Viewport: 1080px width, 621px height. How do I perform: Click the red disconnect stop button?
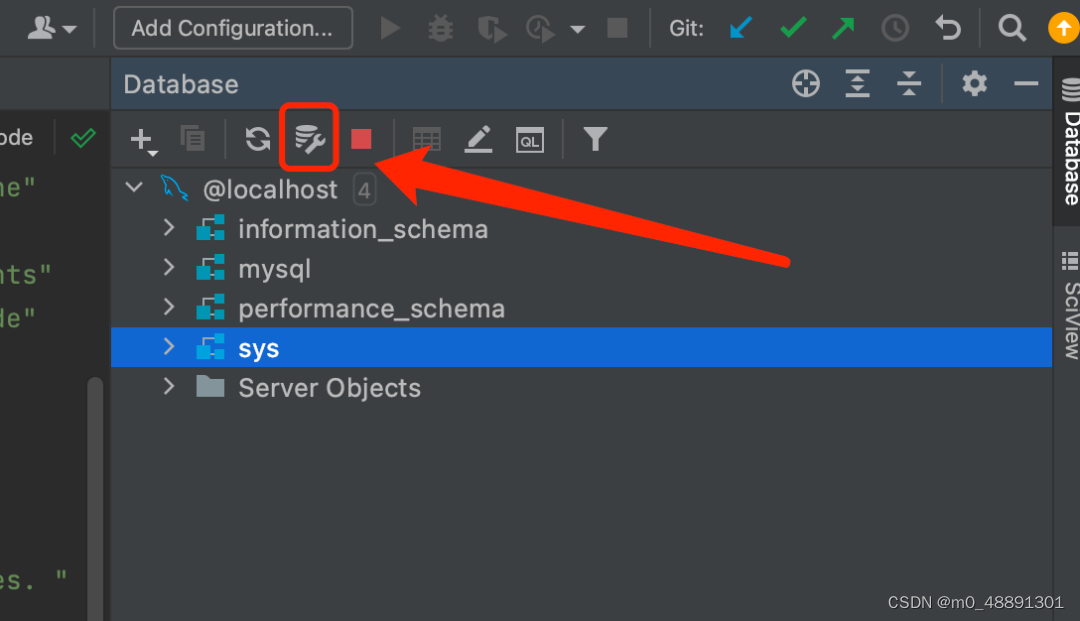pos(361,139)
